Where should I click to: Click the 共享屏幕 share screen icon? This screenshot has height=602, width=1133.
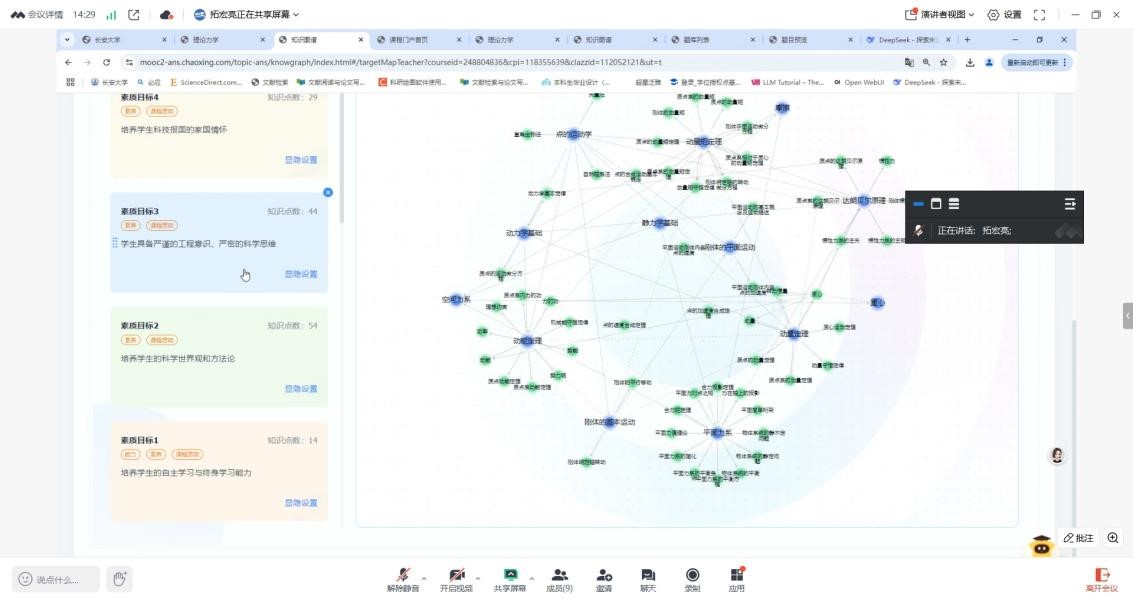point(510,576)
